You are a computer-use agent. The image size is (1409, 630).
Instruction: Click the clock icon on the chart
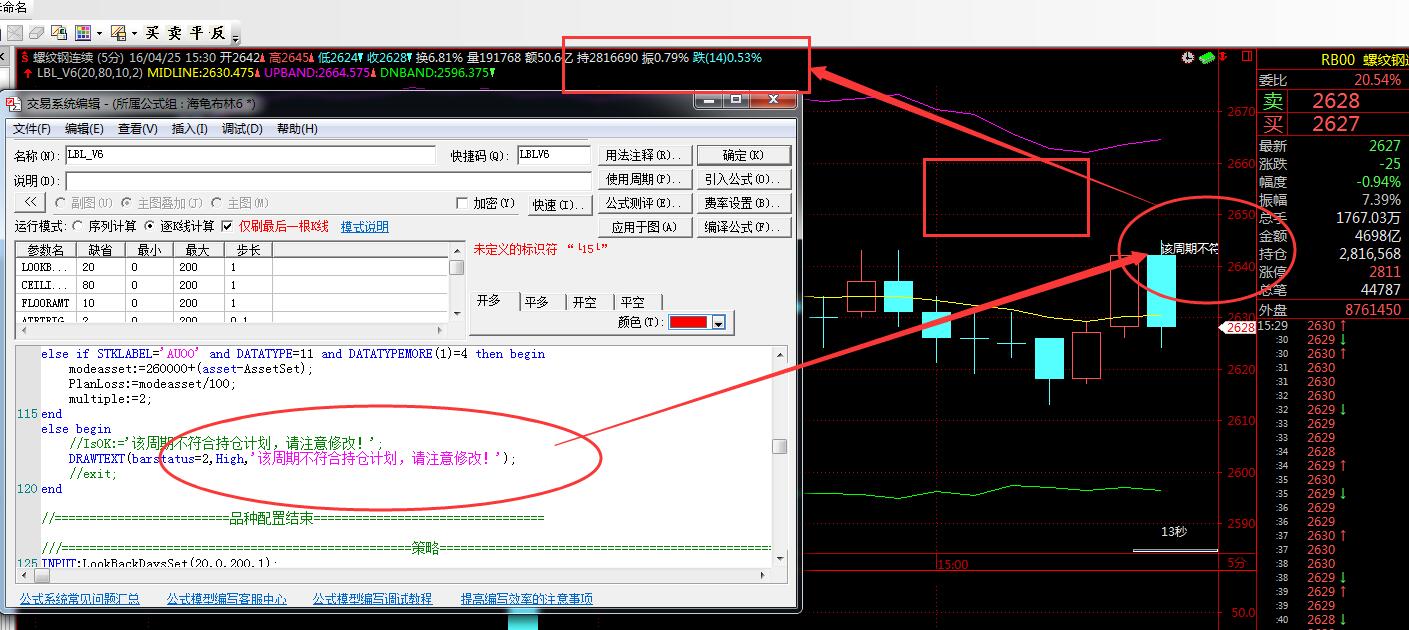click(x=1187, y=58)
